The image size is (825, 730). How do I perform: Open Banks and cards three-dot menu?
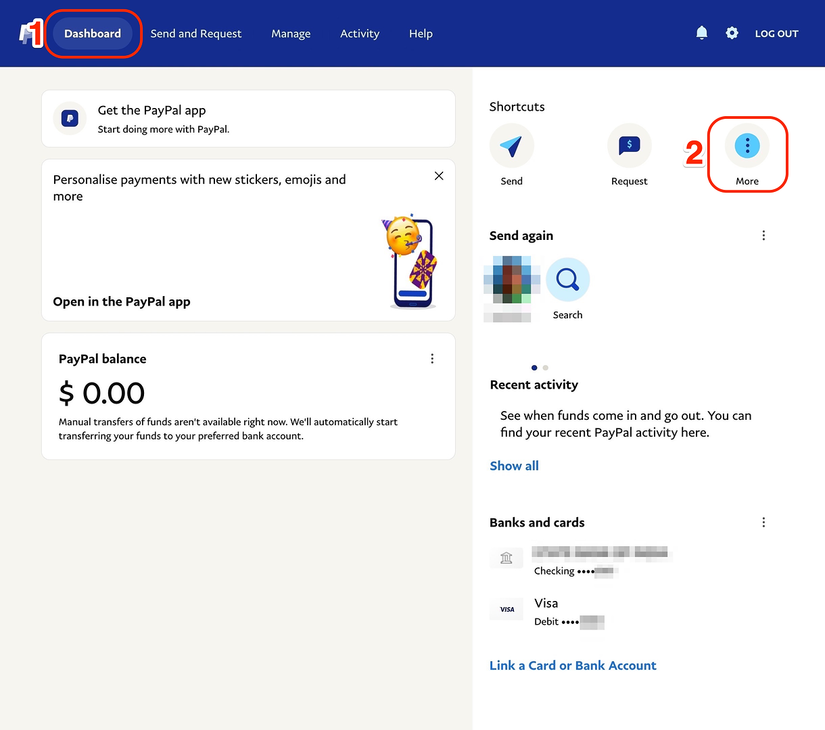point(763,522)
